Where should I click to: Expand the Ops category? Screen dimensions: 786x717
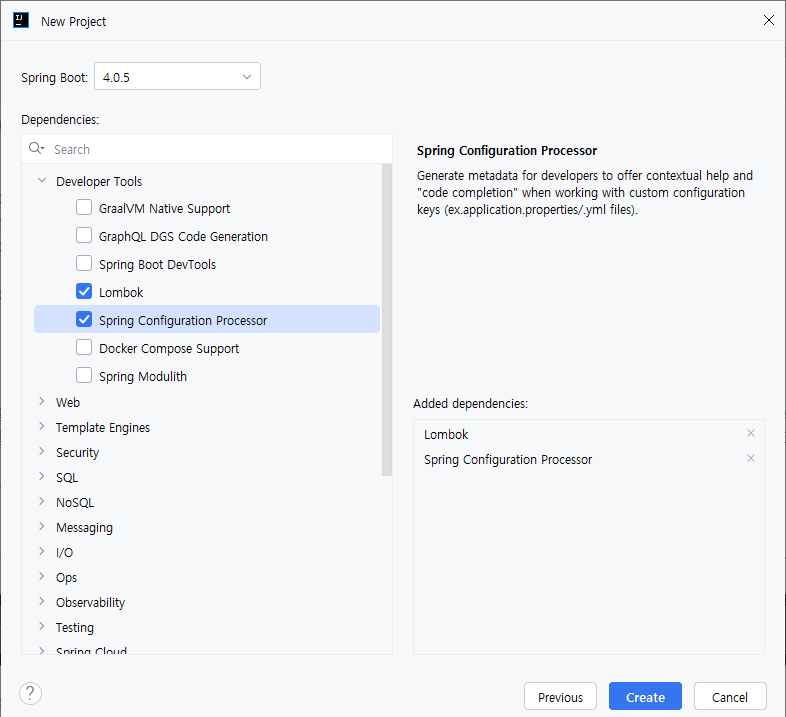pyautogui.click(x=42, y=577)
